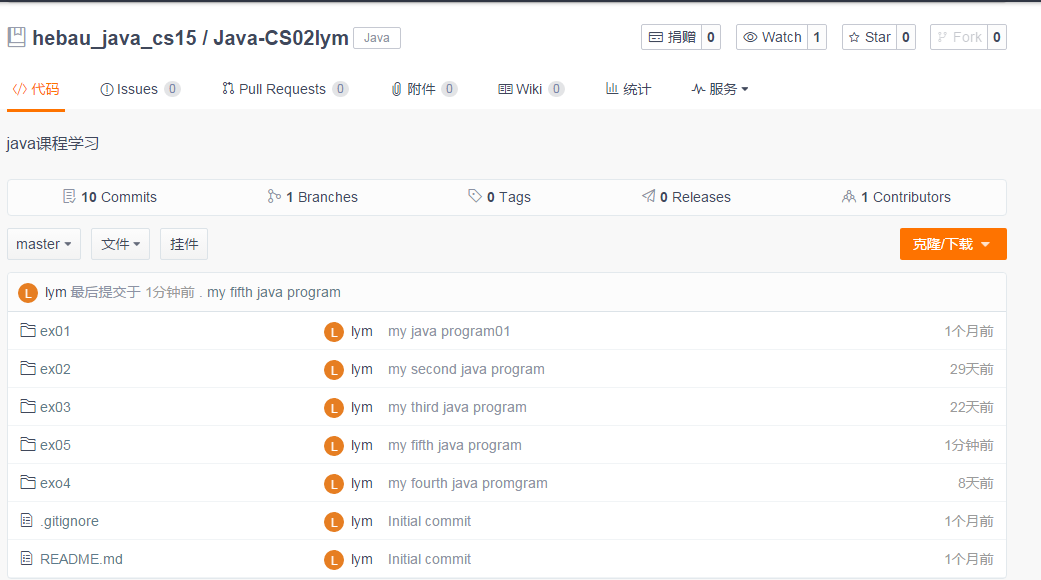The height and width of the screenshot is (580, 1041).
Task: Open the ex03 folder icon
Action: [28, 406]
